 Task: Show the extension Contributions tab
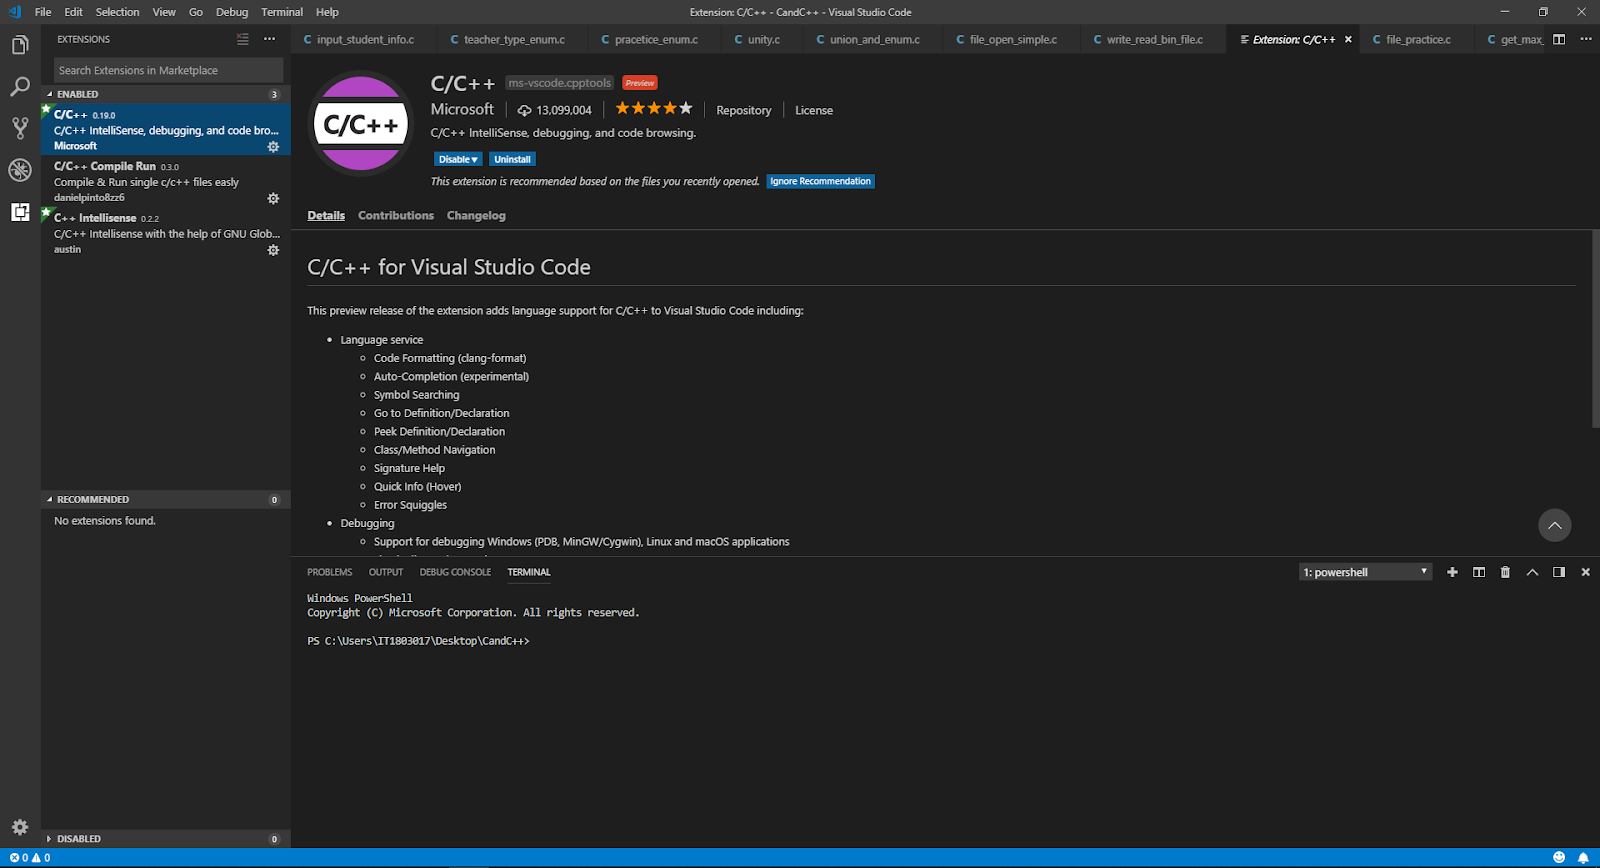pos(396,215)
